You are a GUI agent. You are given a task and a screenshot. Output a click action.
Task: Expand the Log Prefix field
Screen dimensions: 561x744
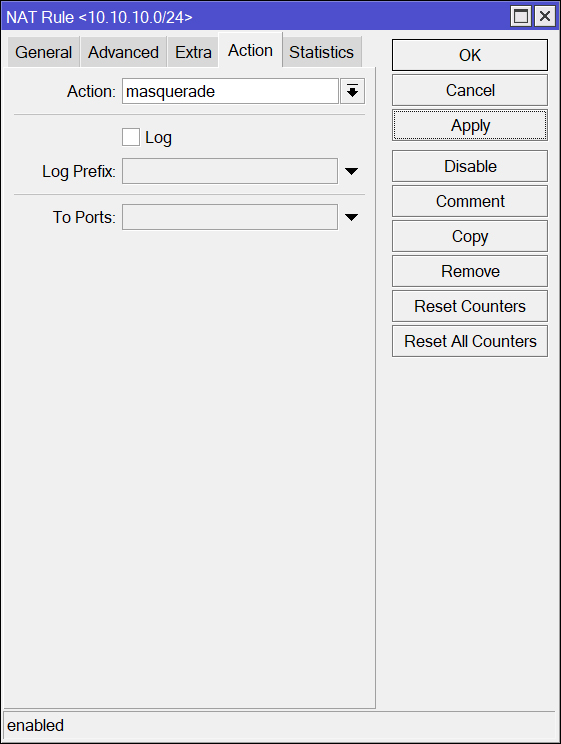point(351,171)
